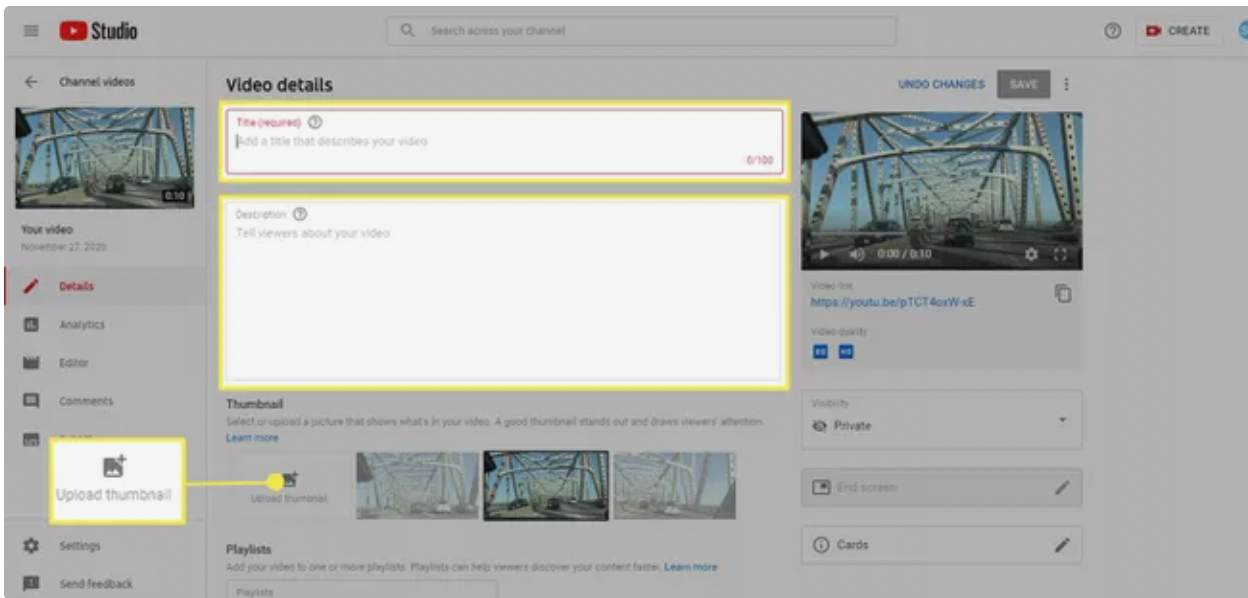
Task: Click the help question mark icon
Action: coord(1112,31)
